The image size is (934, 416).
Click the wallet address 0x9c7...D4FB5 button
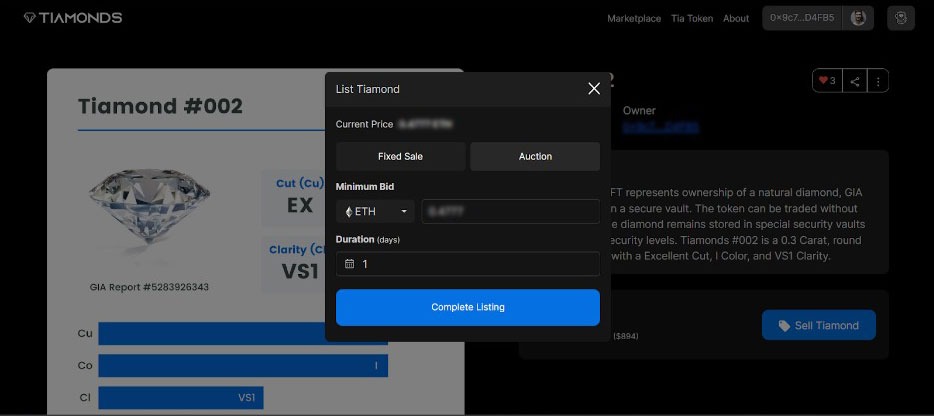coord(802,18)
